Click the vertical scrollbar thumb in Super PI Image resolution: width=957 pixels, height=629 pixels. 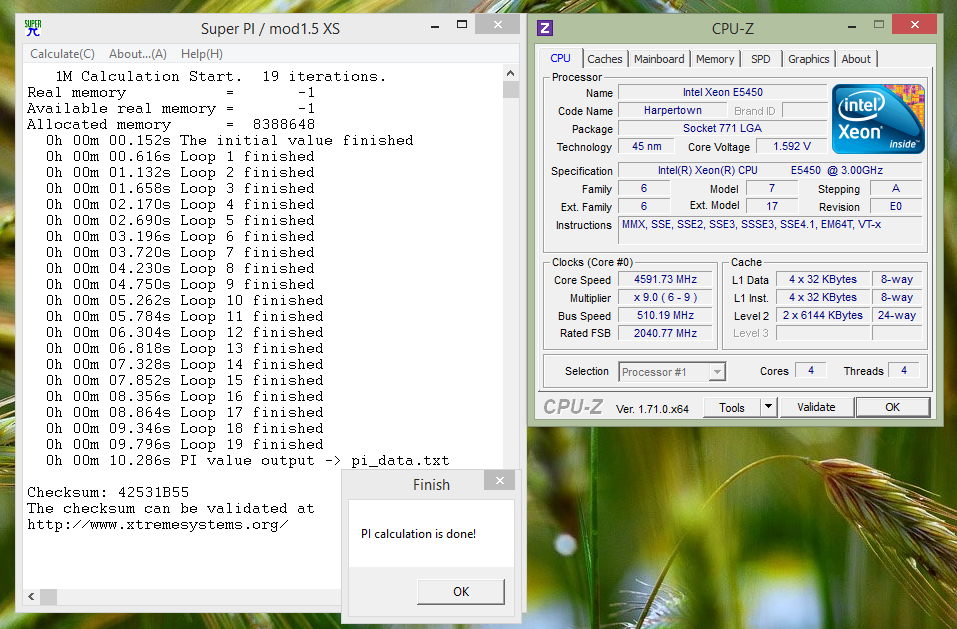click(511, 90)
